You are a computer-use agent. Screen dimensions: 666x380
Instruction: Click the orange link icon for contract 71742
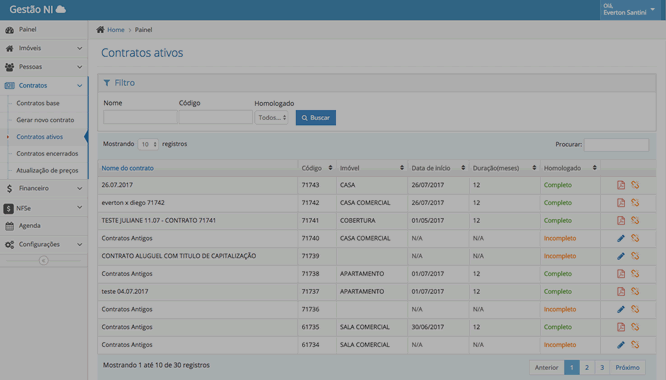click(635, 203)
